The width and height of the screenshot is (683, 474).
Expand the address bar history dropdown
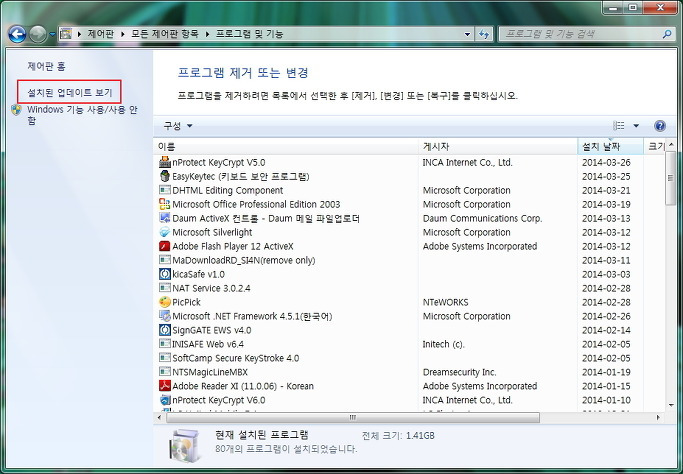click(467, 34)
